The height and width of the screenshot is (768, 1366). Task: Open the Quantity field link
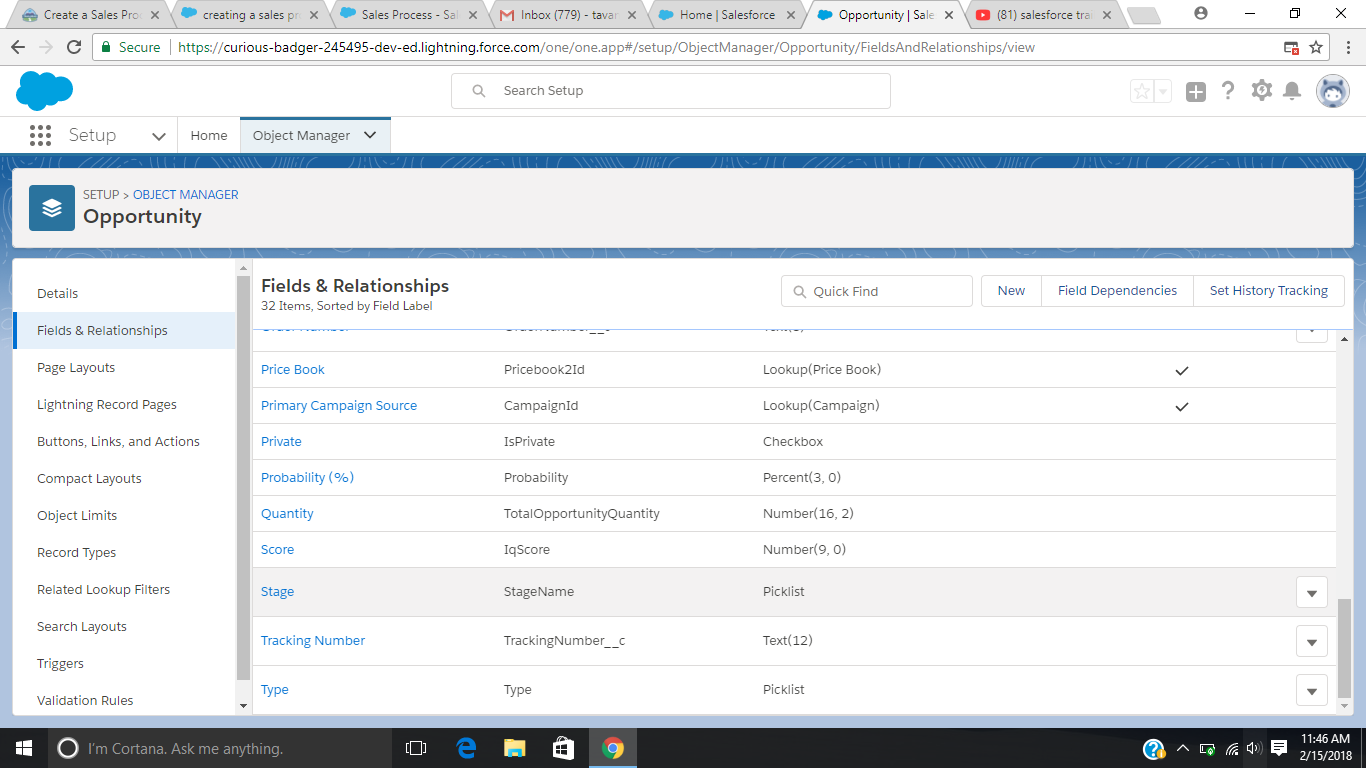[x=287, y=514]
